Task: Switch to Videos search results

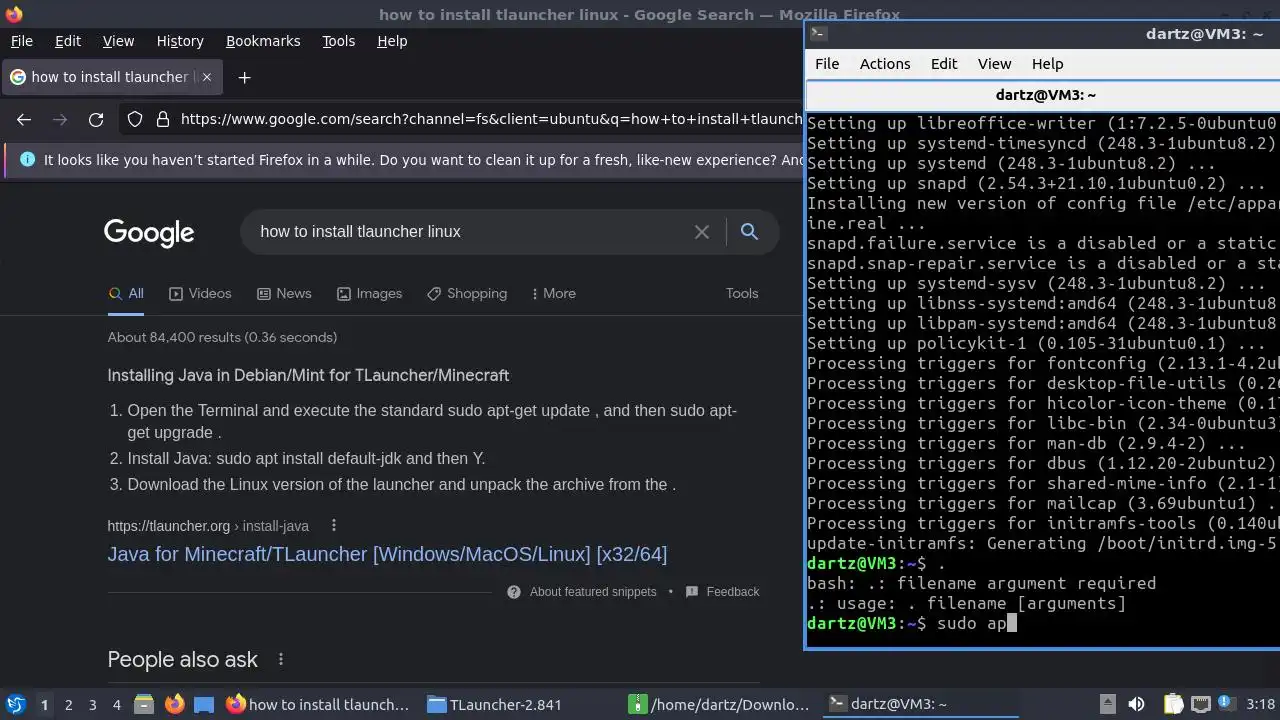Action: tap(200, 294)
